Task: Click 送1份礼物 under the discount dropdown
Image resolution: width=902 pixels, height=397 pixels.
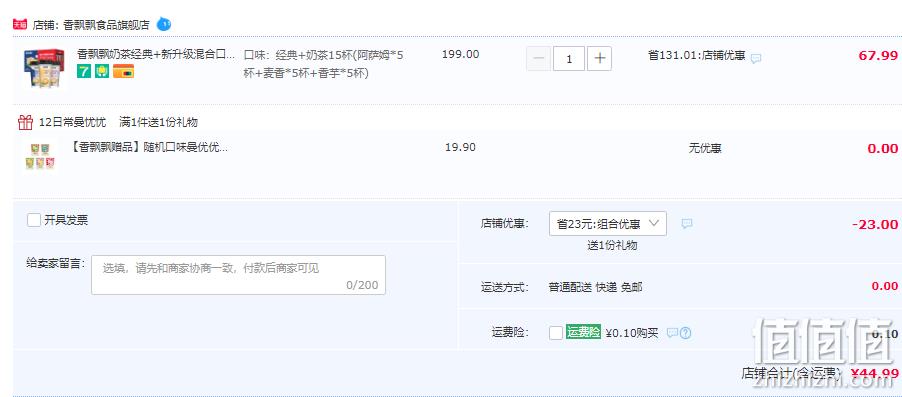Action: (x=612, y=245)
